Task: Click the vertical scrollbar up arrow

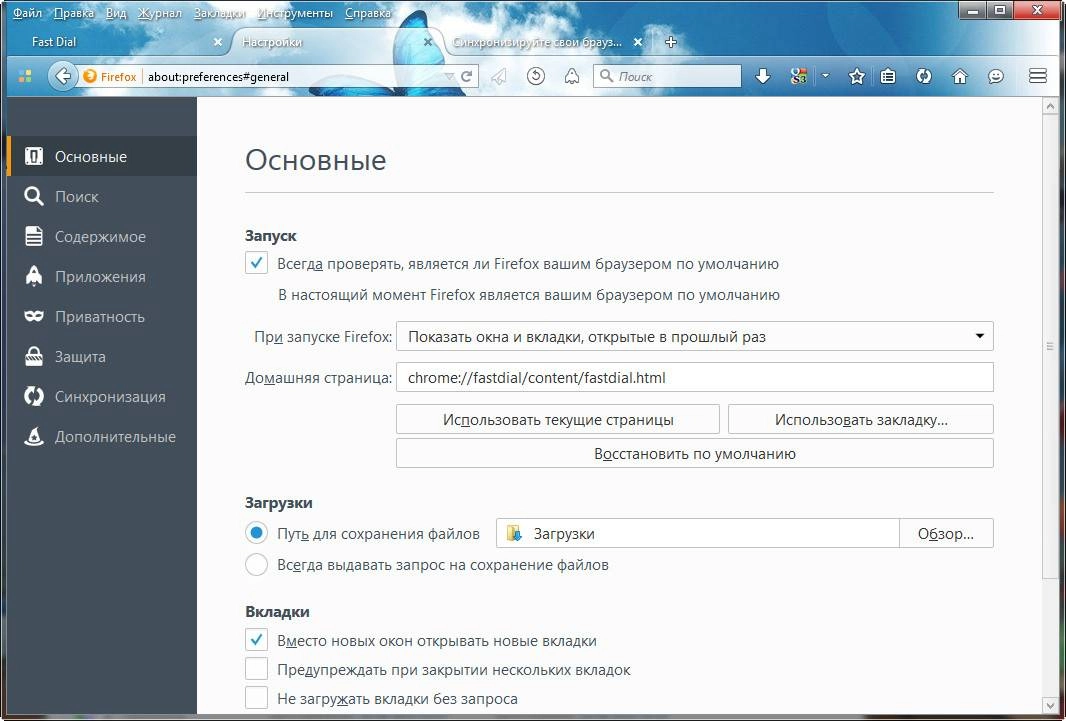Action: click(x=1050, y=107)
